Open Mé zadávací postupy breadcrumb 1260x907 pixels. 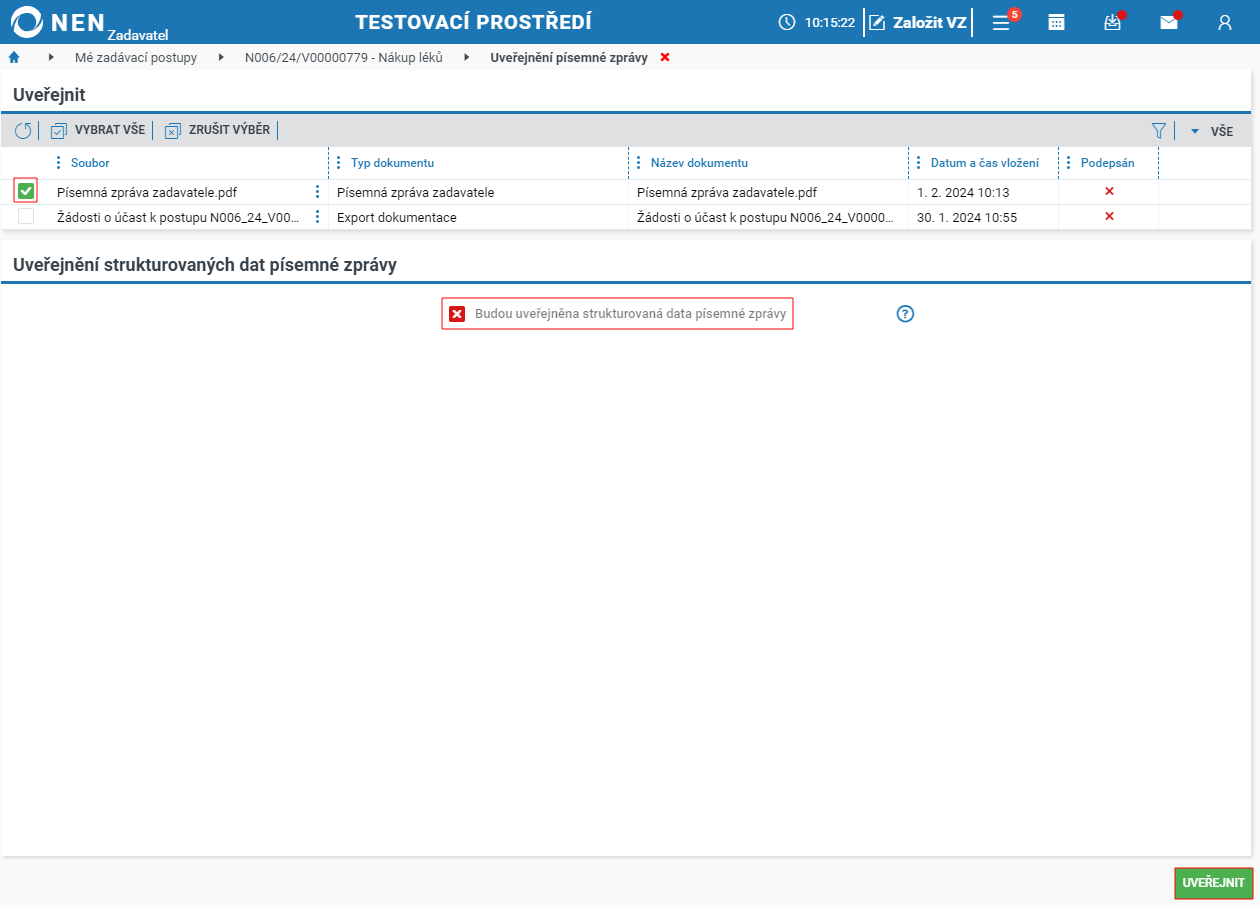pos(136,58)
